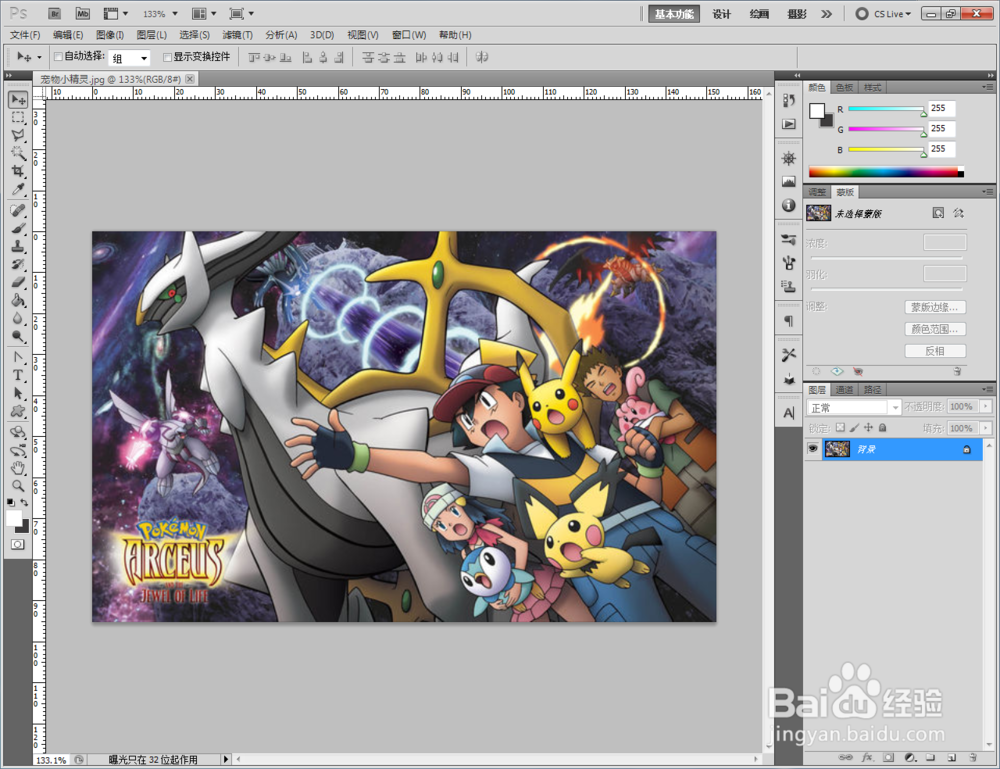1000x769 pixels.
Task: Toggle lock image pixels brush icon
Action: click(x=854, y=428)
